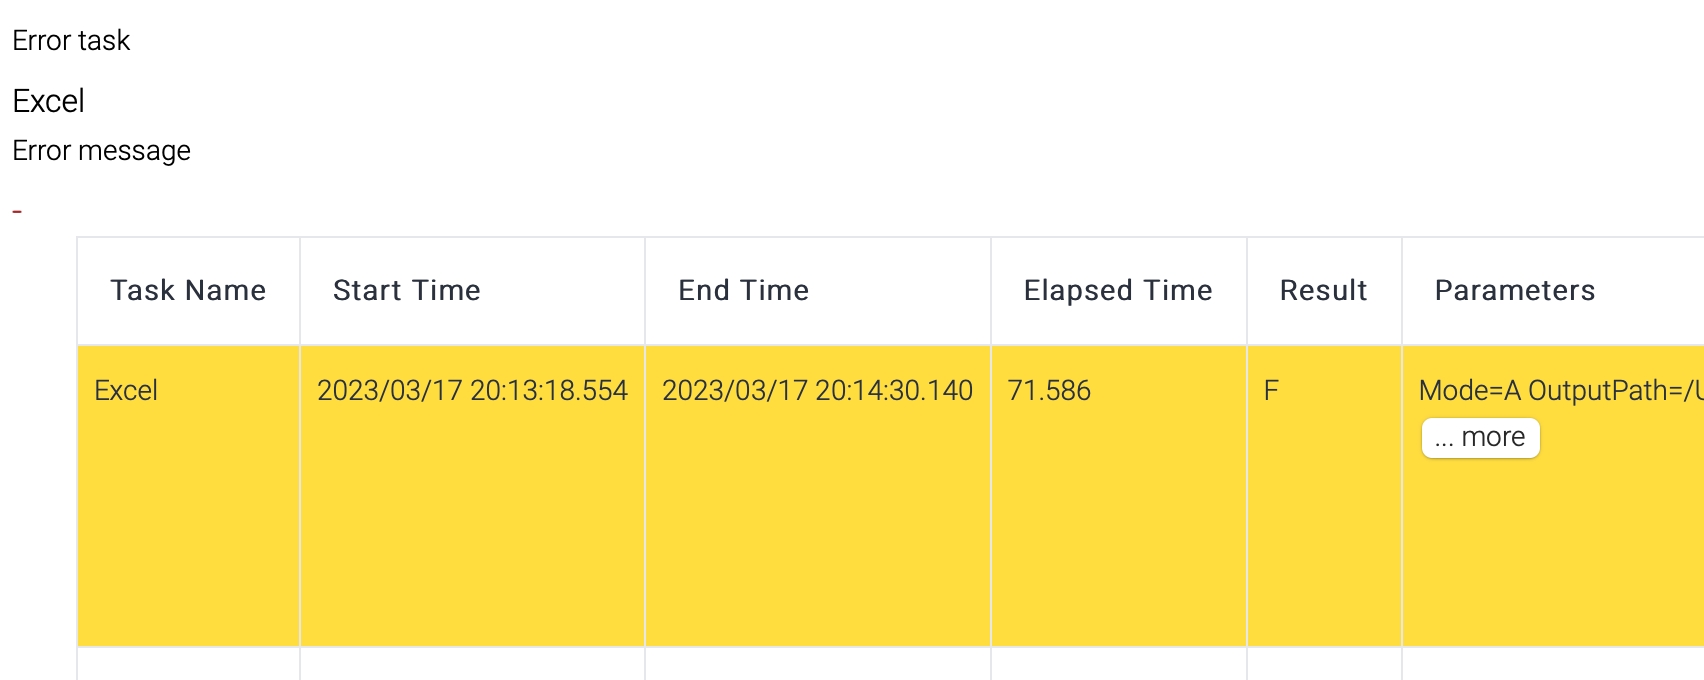Image resolution: width=1704 pixels, height=680 pixels.
Task: Click the Elapsed Time column header
Action: [1117, 291]
